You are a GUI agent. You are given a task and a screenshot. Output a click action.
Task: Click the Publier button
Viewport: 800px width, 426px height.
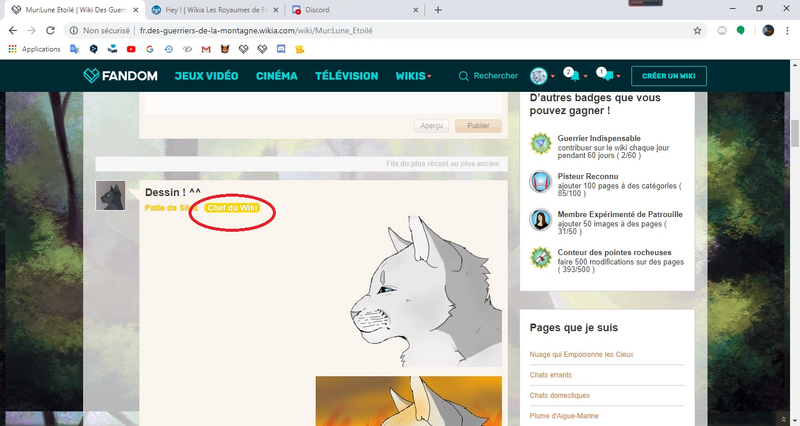(478, 126)
